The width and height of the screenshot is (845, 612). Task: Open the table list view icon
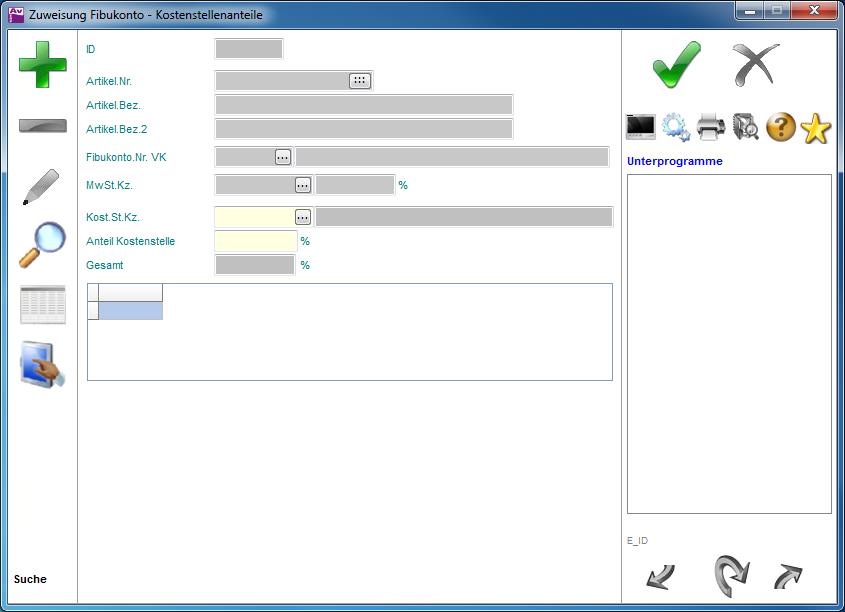click(43, 304)
